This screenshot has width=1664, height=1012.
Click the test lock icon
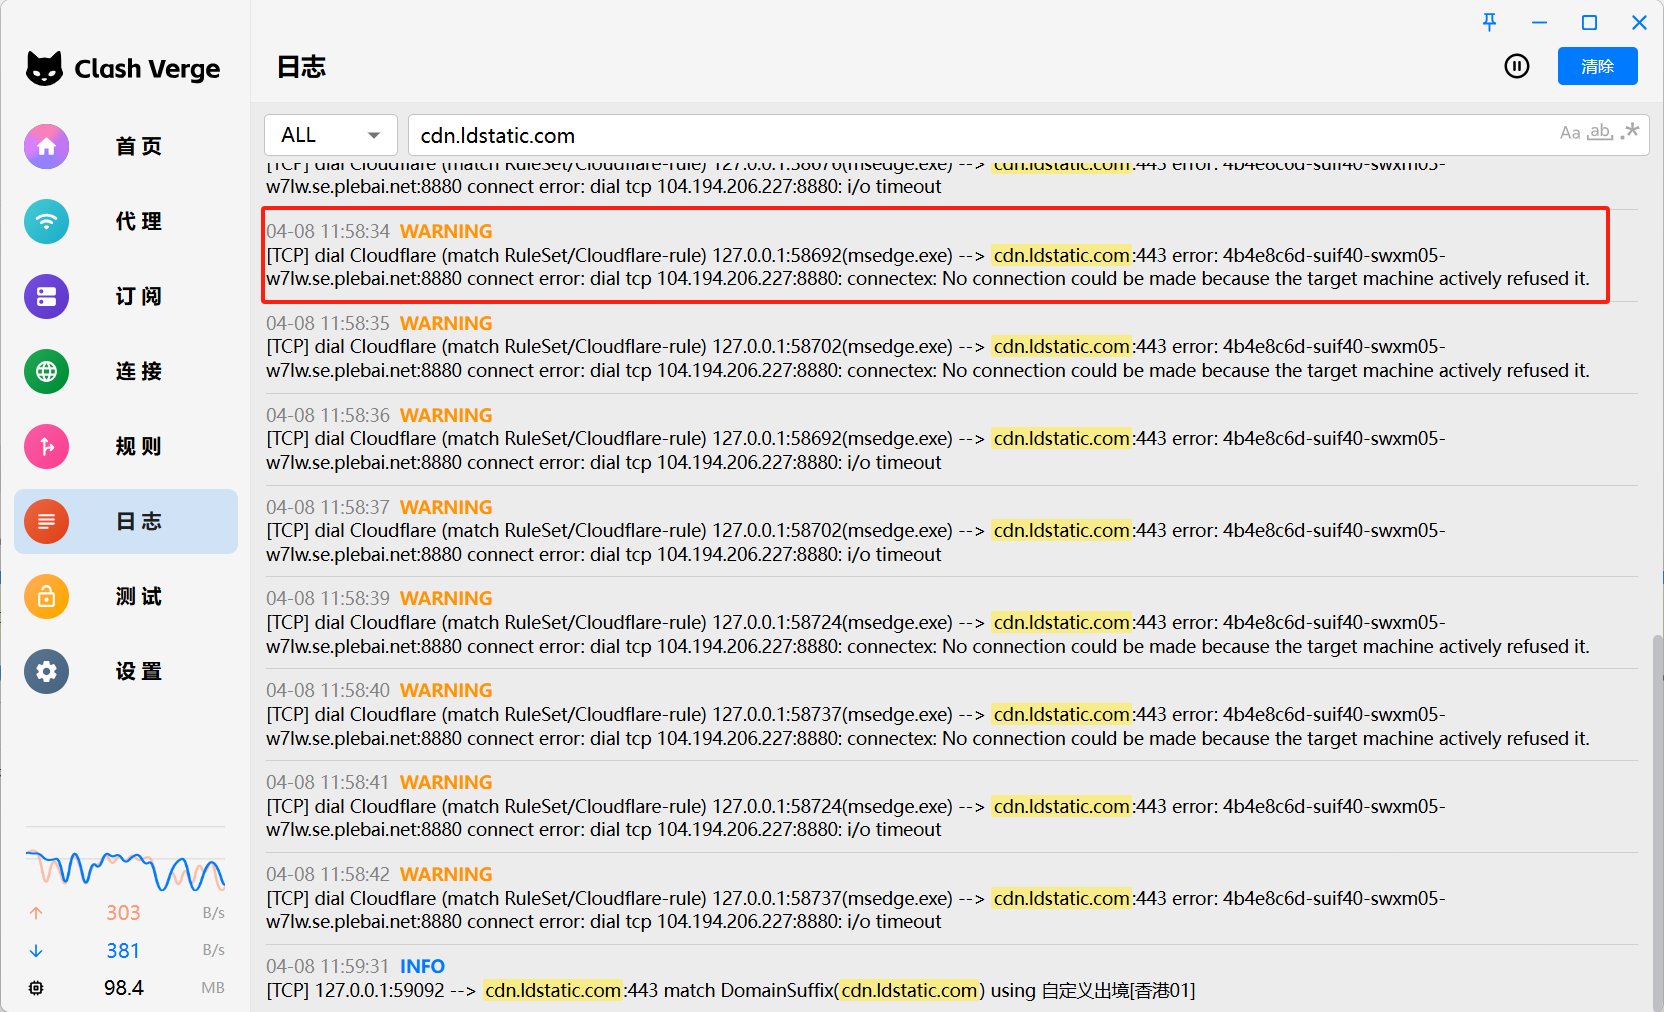(x=47, y=597)
